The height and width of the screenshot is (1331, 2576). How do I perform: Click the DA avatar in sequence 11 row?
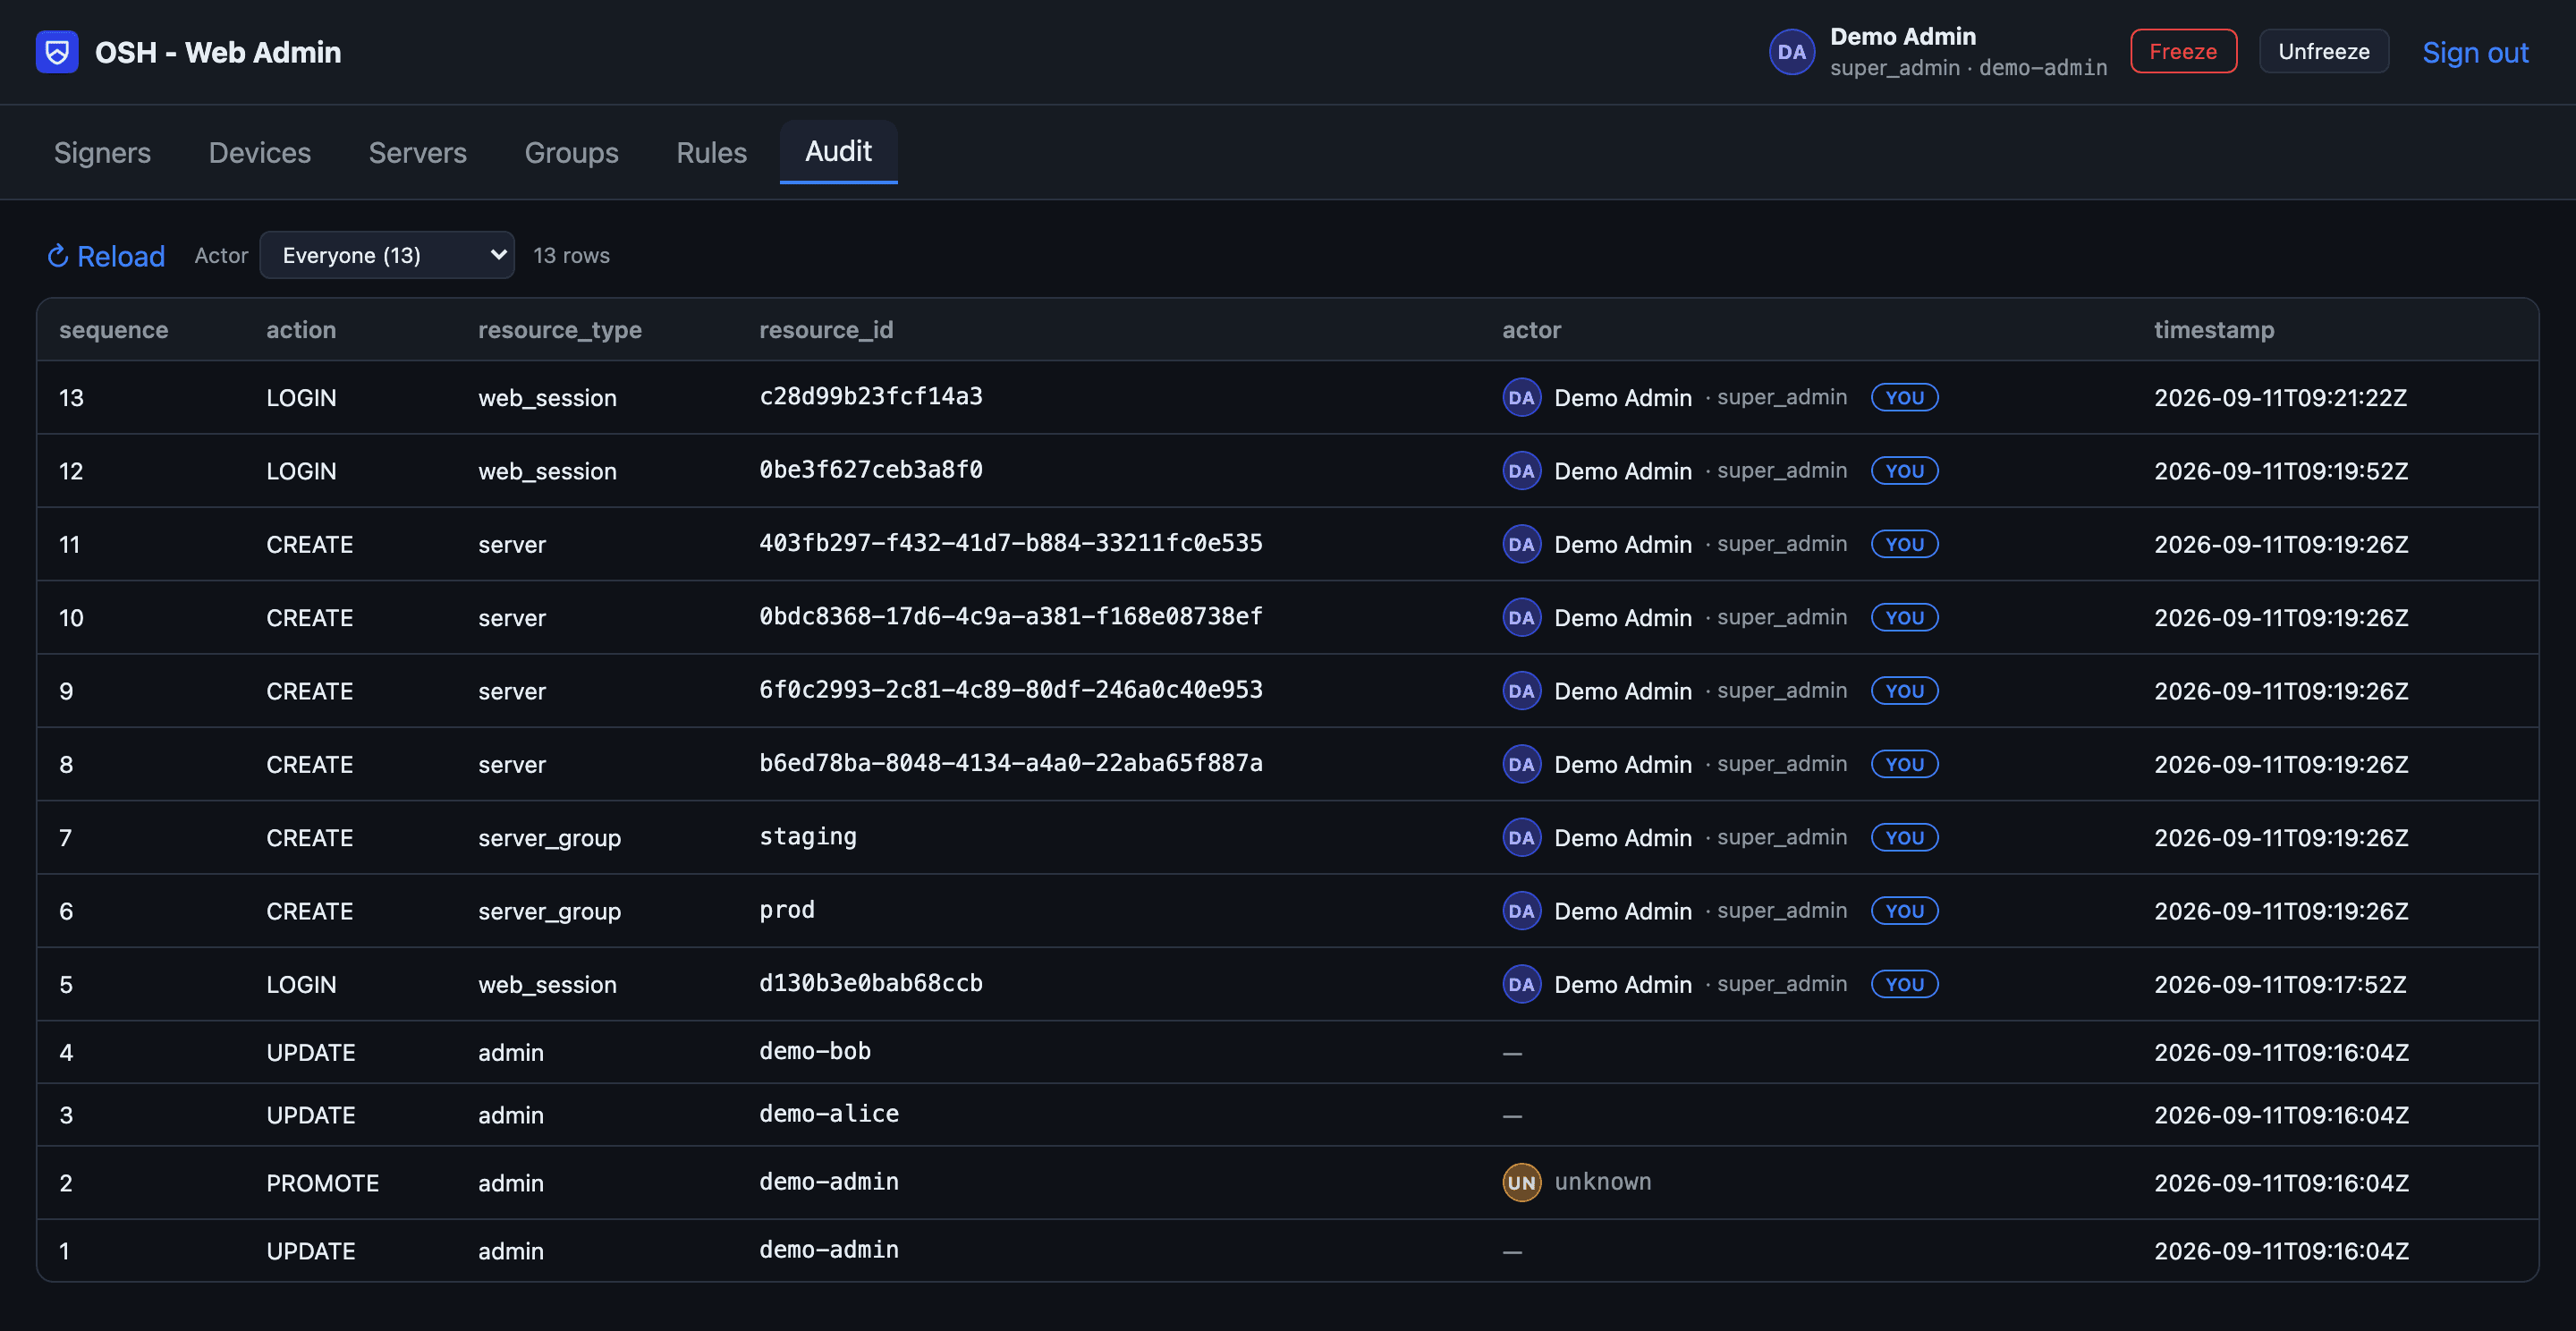pyautogui.click(x=1521, y=544)
